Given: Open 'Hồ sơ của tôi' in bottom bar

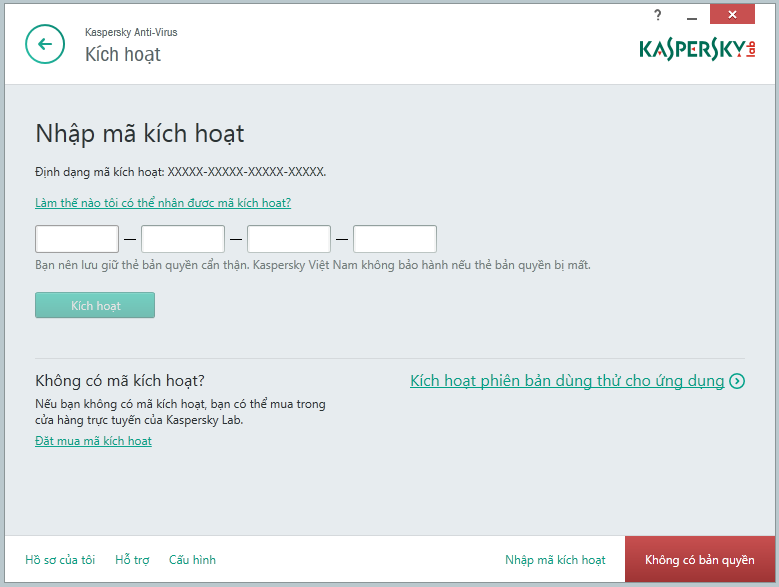Looking at the screenshot, I should [x=60, y=560].
